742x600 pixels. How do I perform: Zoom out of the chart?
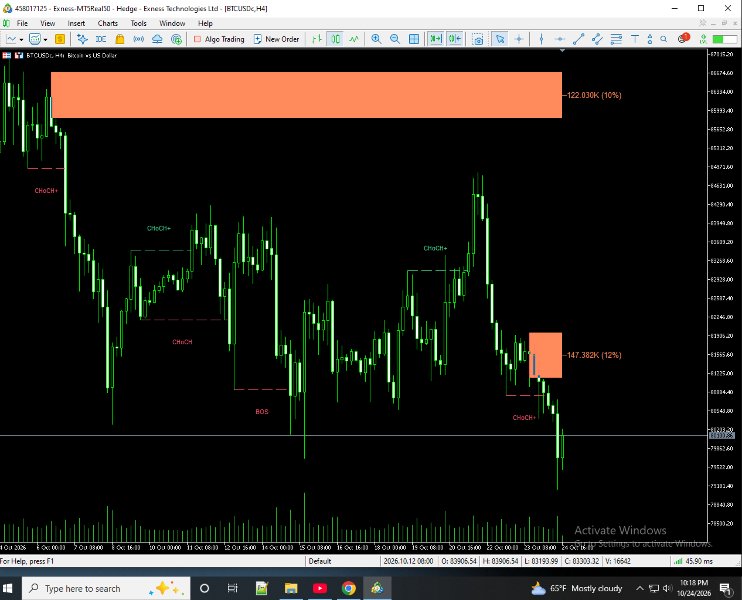point(395,39)
